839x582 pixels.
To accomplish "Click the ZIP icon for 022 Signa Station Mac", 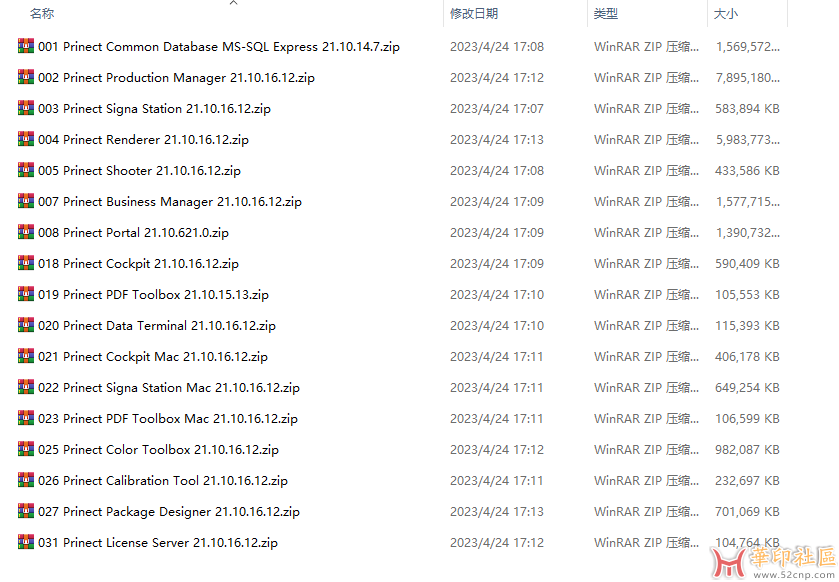I will tap(26, 387).
